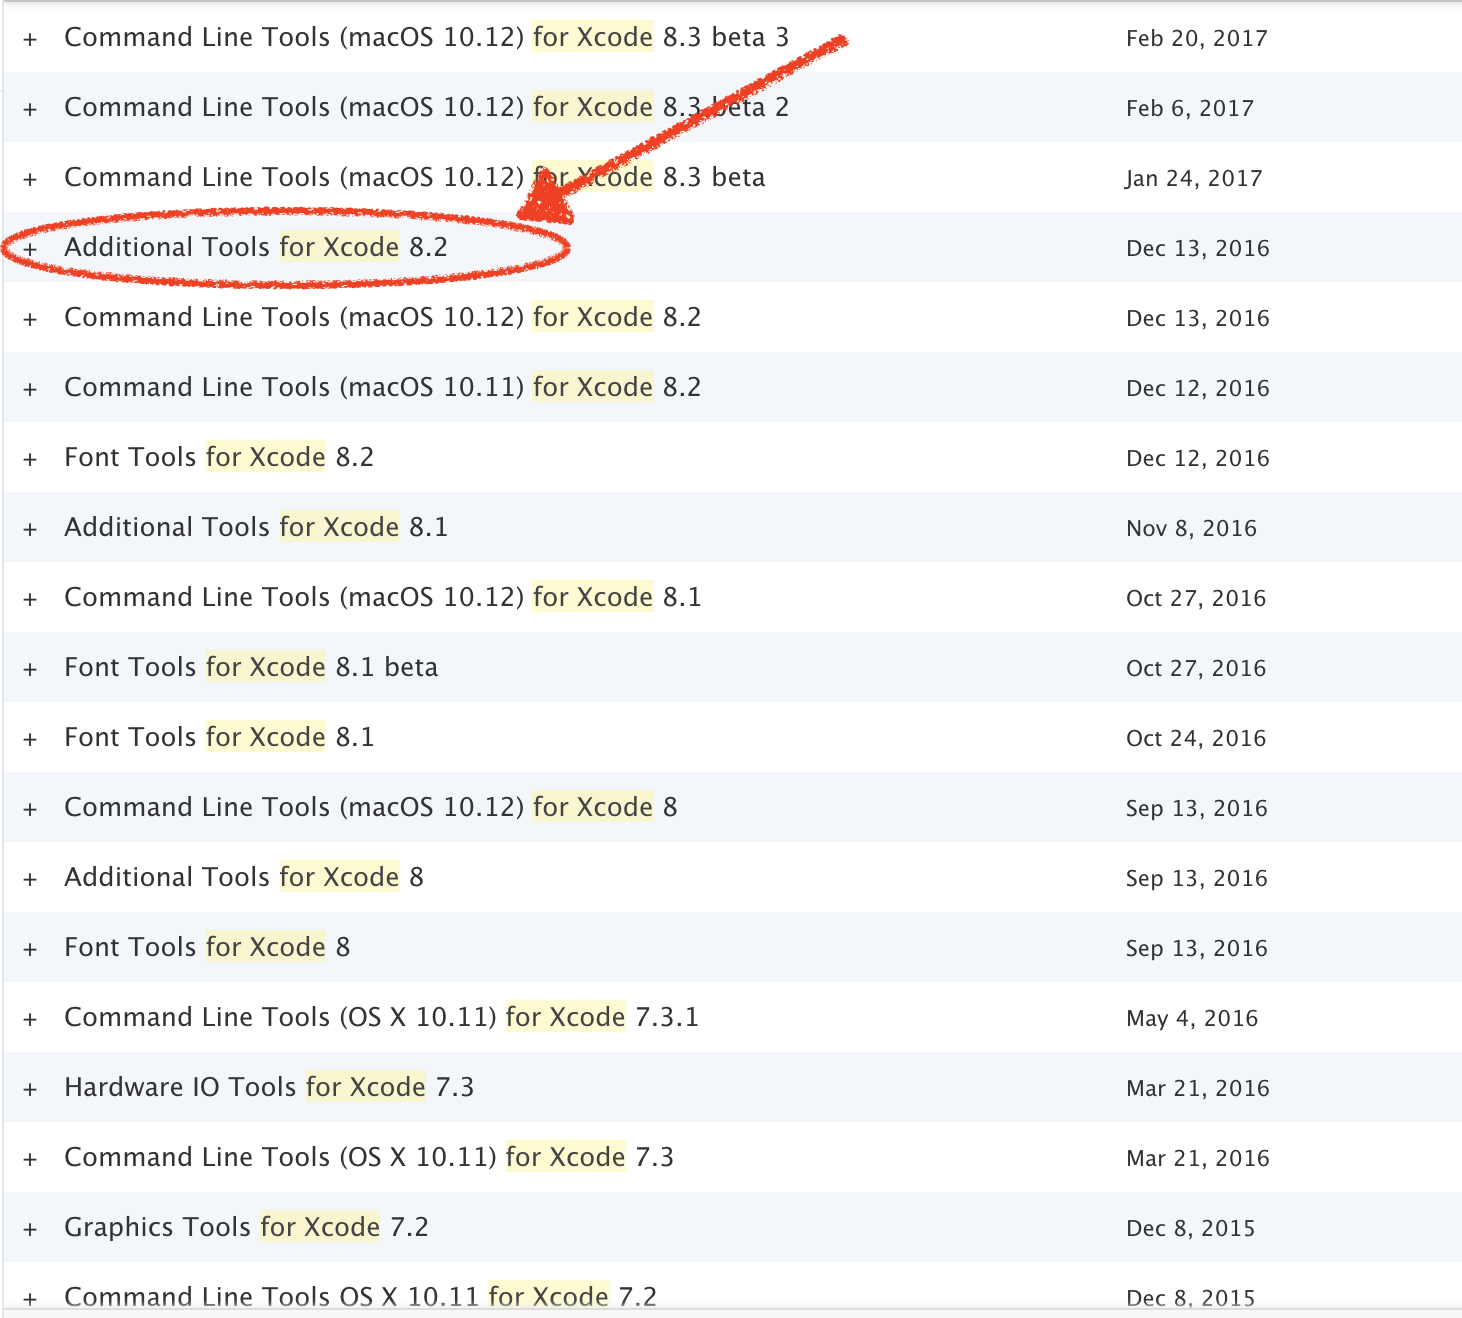Expand Font Tools for Xcode 8.2 plus sign
1462x1318 pixels.
(x=30, y=460)
